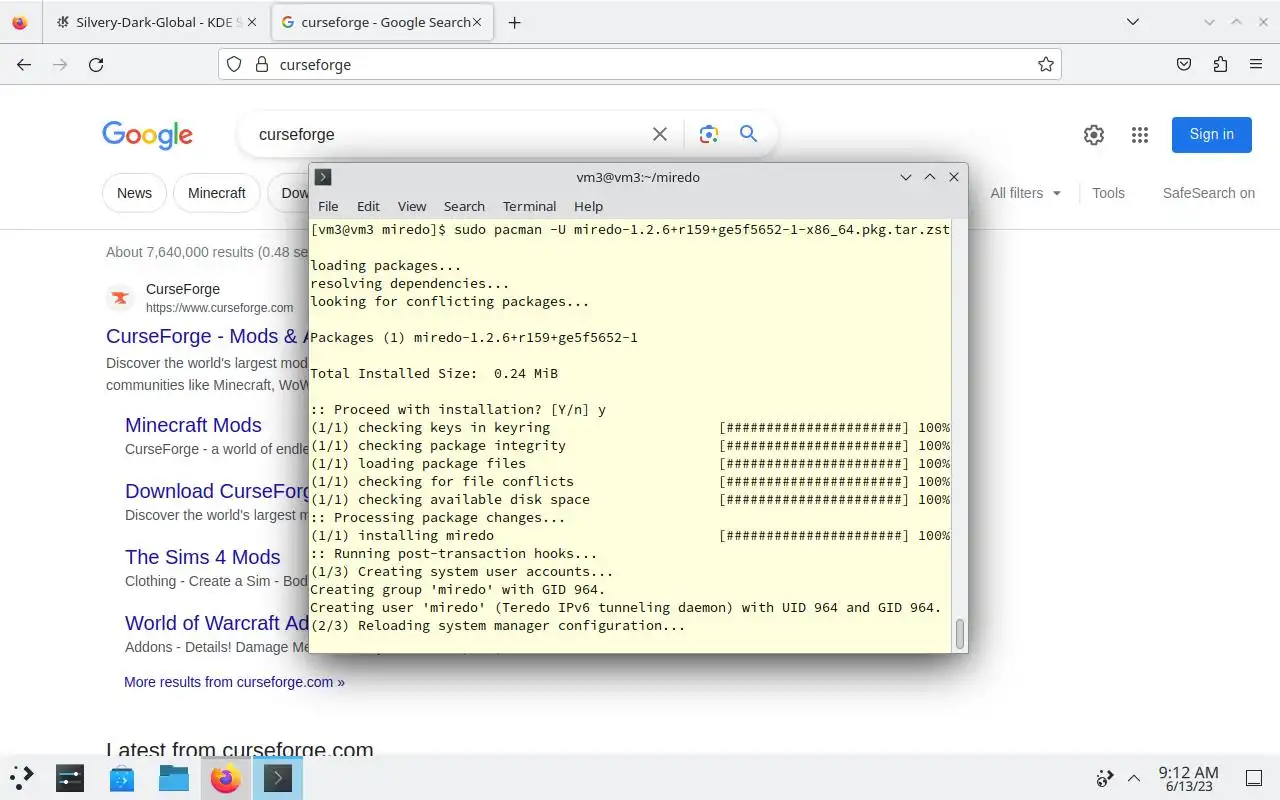Bookmark this page with the star
The width and height of the screenshot is (1280, 800).
click(1046, 64)
